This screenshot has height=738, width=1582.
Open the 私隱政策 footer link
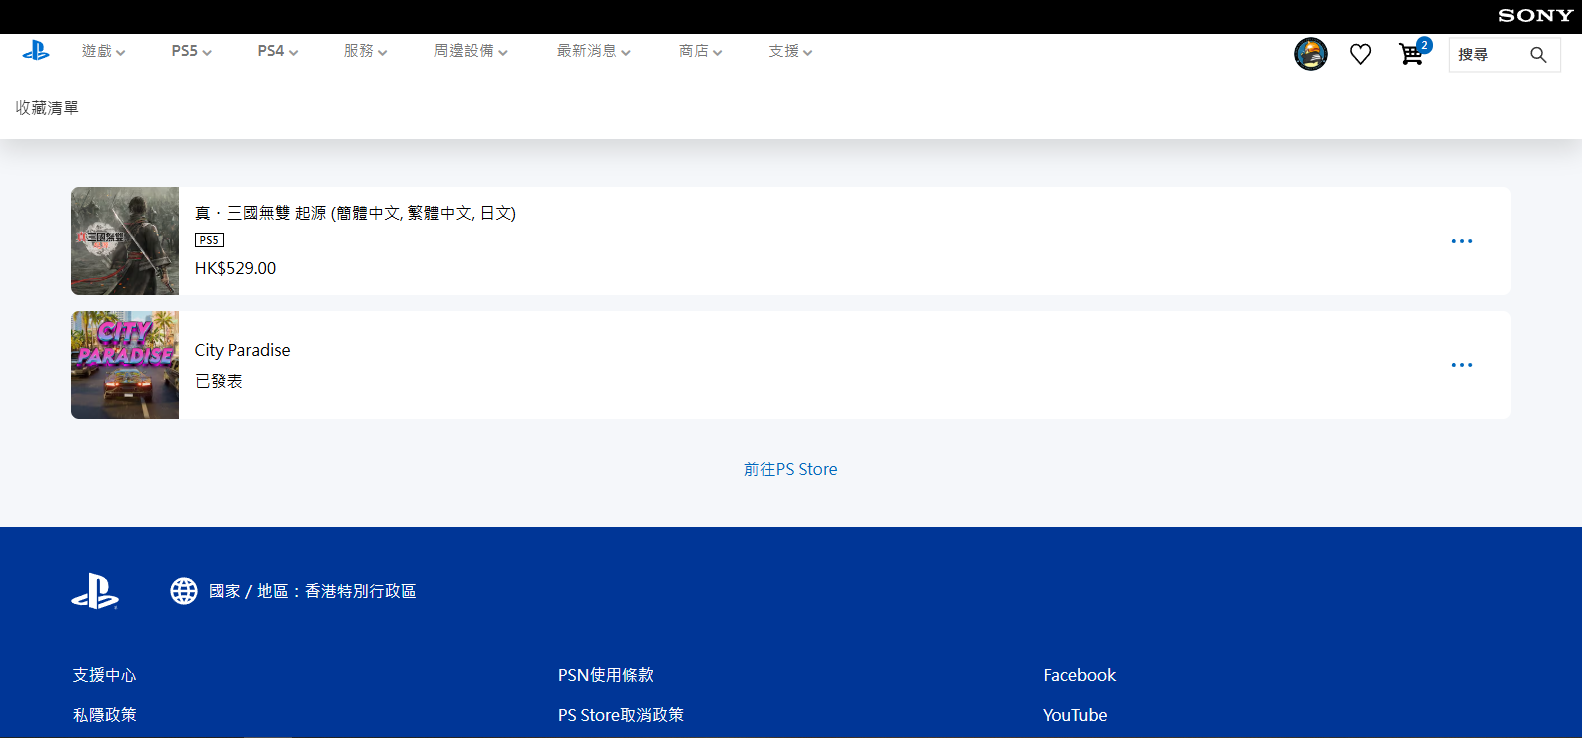[x=104, y=715]
